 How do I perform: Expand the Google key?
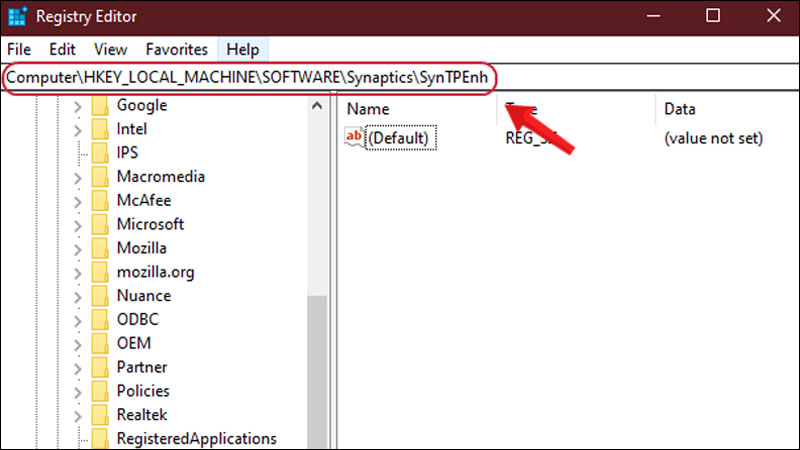pyautogui.click(x=78, y=106)
